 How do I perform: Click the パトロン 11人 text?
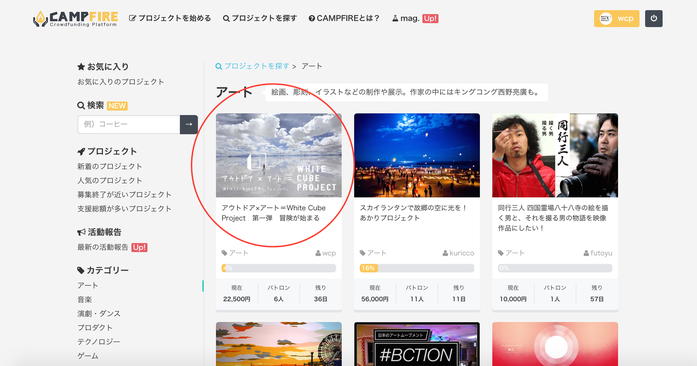click(417, 294)
